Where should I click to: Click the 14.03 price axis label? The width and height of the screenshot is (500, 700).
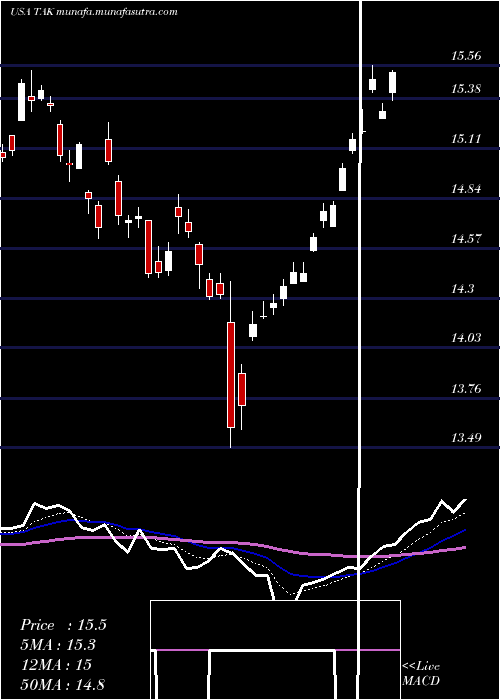click(466, 338)
